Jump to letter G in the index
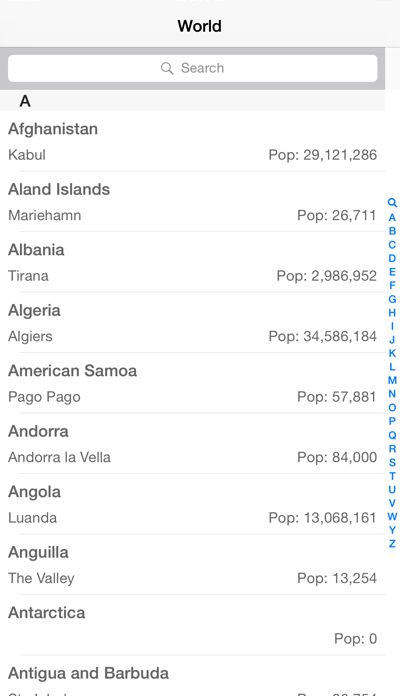The width and height of the screenshot is (400, 696). [x=392, y=299]
